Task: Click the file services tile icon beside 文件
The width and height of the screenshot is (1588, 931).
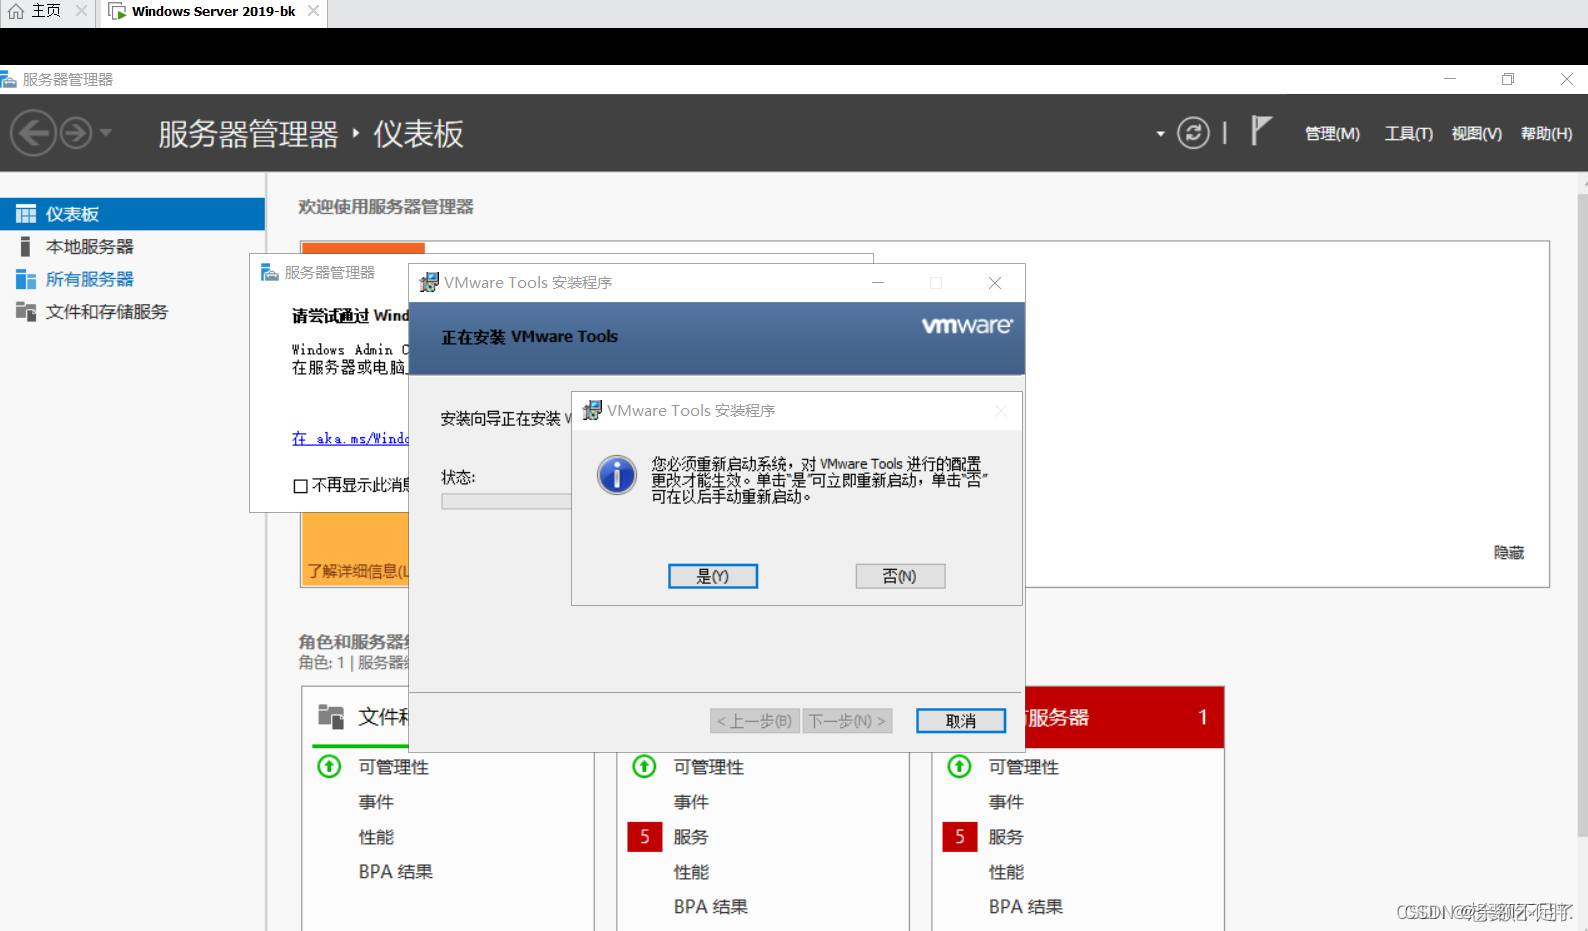Action: point(331,716)
